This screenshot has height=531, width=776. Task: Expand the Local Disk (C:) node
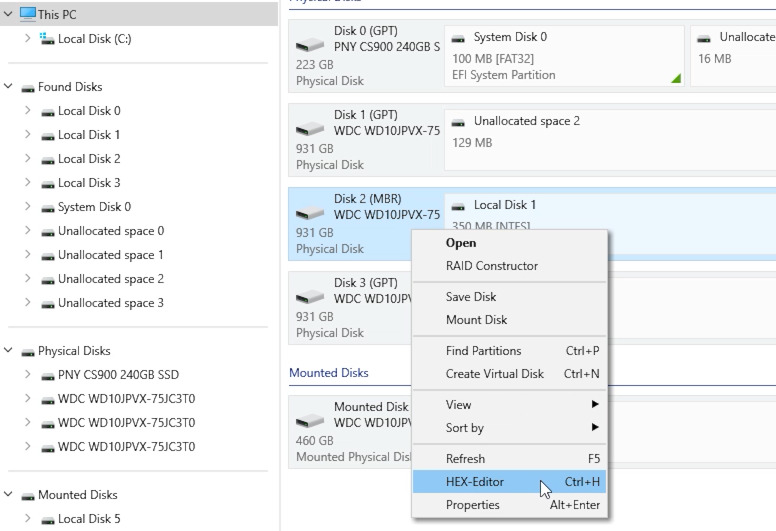pos(28,38)
